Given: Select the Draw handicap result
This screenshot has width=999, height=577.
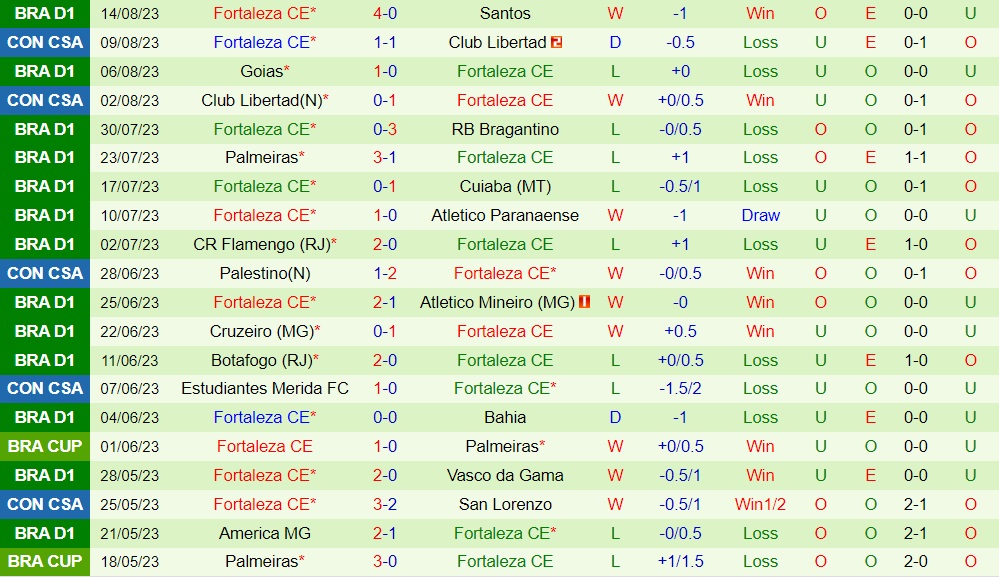Looking at the screenshot, I should (x=760, y=215).
